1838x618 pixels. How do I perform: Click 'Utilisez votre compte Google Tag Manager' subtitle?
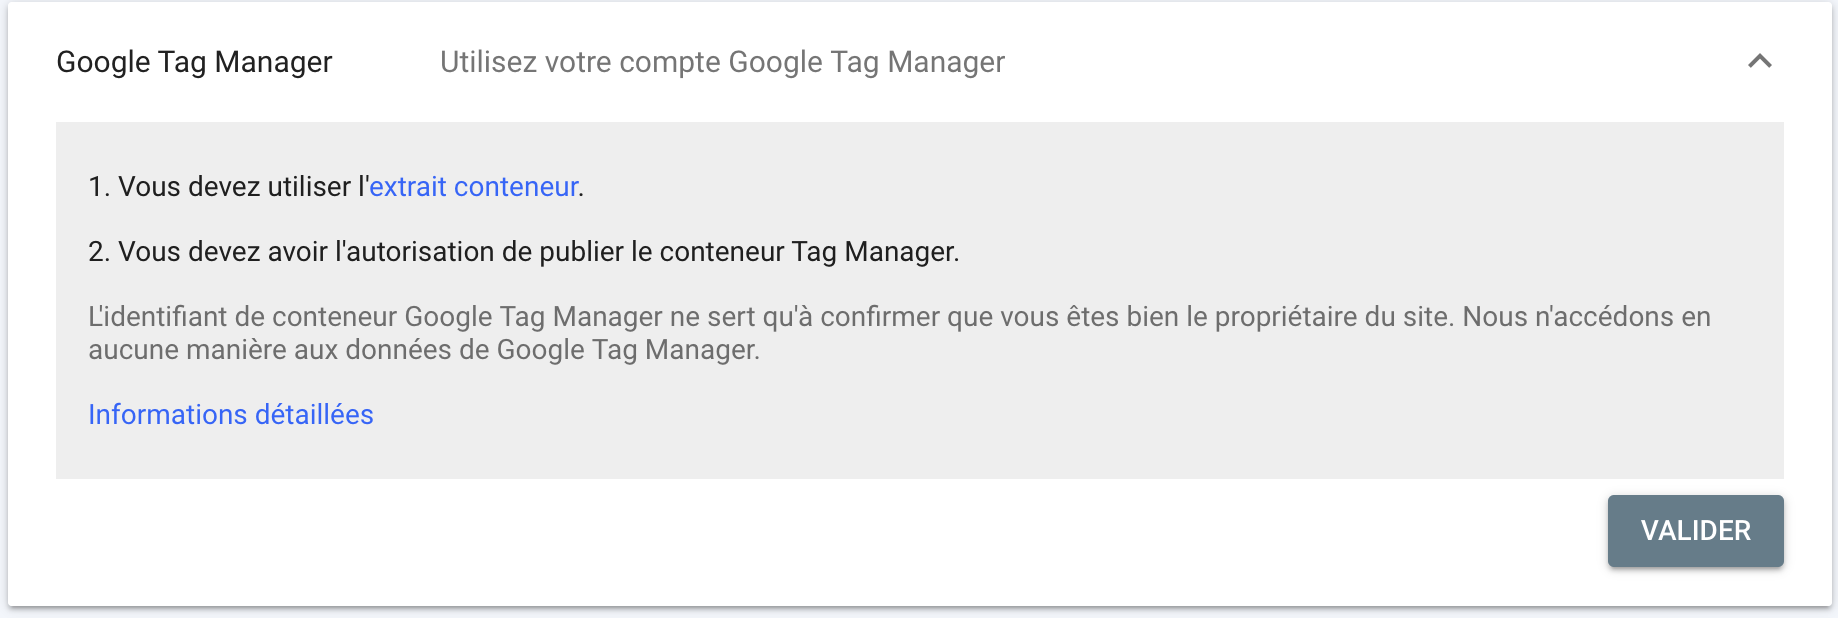pos(722,62)
